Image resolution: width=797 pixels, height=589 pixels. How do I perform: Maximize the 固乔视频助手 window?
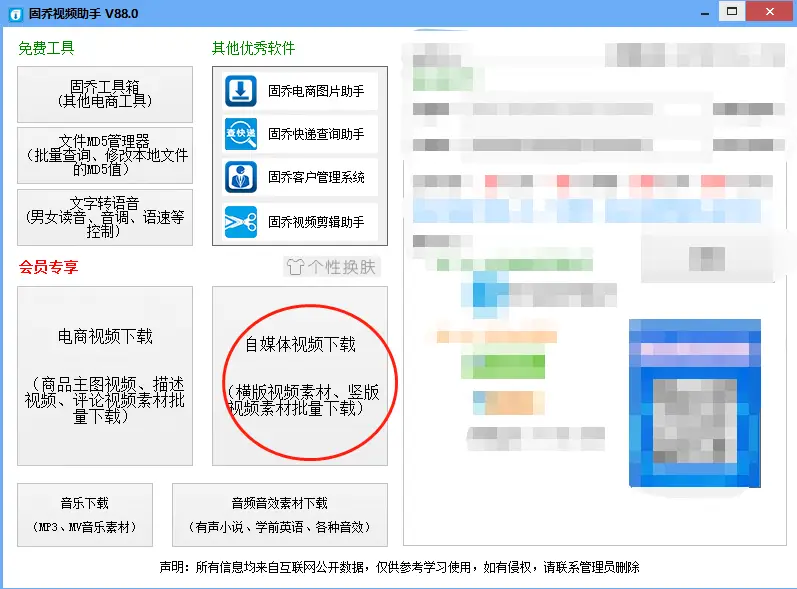coord(732,11)
